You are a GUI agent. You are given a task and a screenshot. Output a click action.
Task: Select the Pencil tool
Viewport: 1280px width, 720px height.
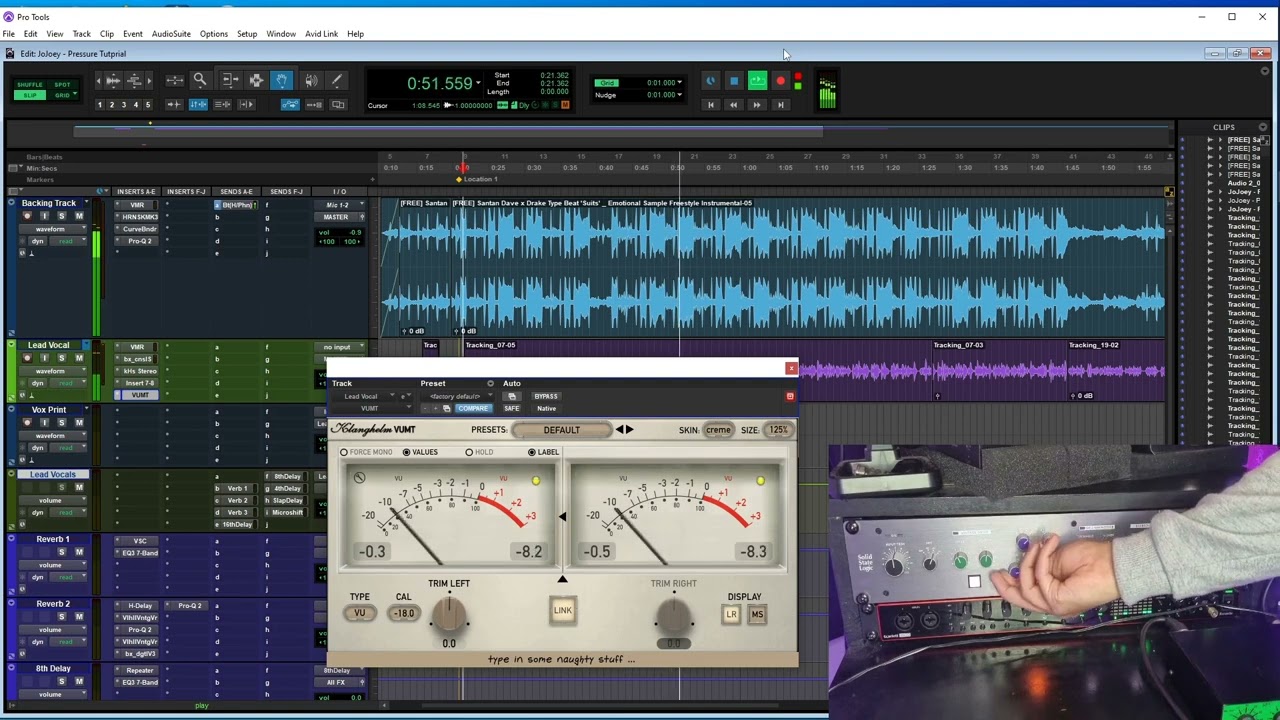(336, 81)
